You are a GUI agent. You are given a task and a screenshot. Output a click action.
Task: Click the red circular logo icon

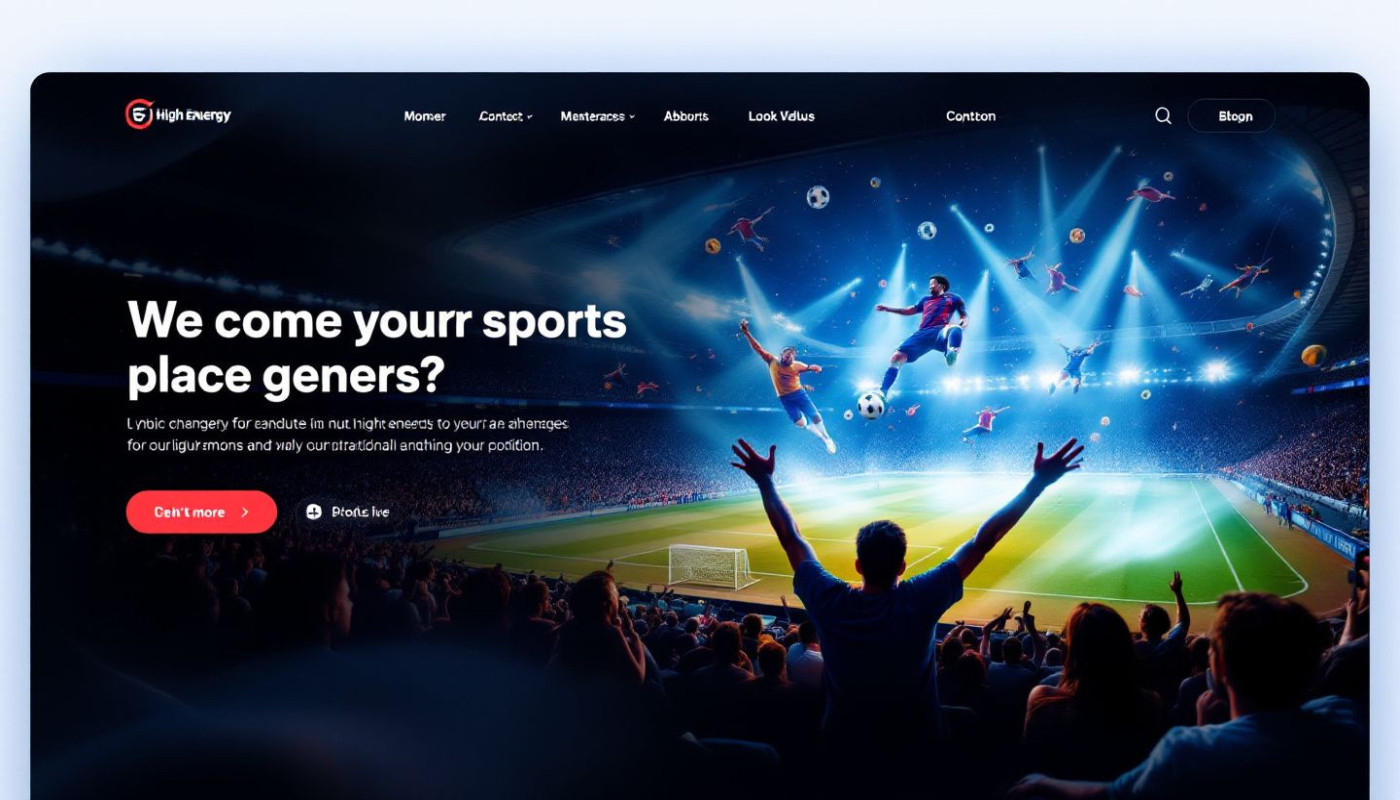coord(139,114)
